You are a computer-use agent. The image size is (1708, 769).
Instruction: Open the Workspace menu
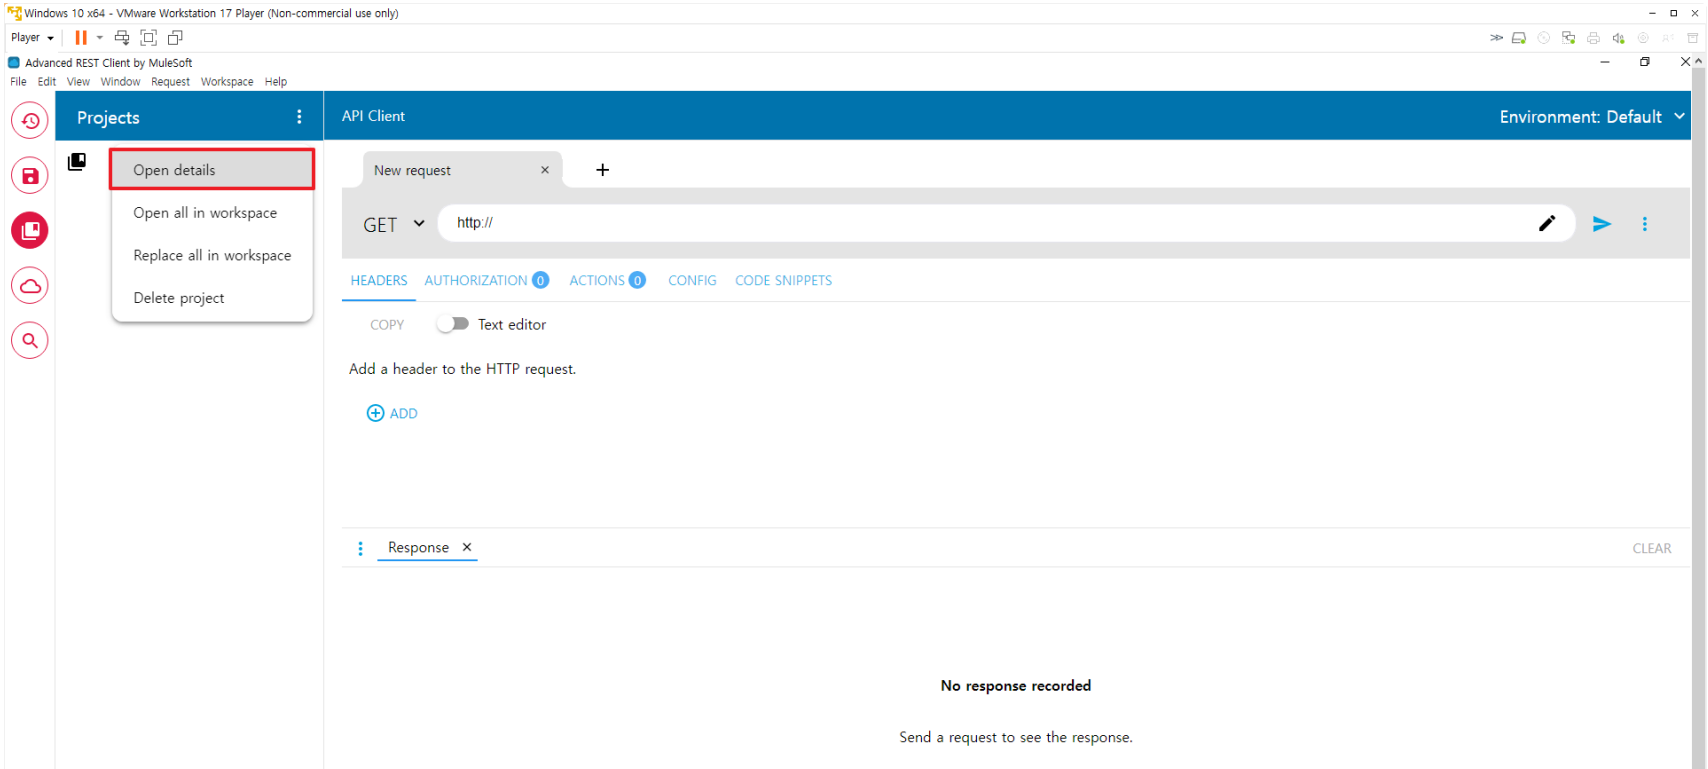coord(227,82)
